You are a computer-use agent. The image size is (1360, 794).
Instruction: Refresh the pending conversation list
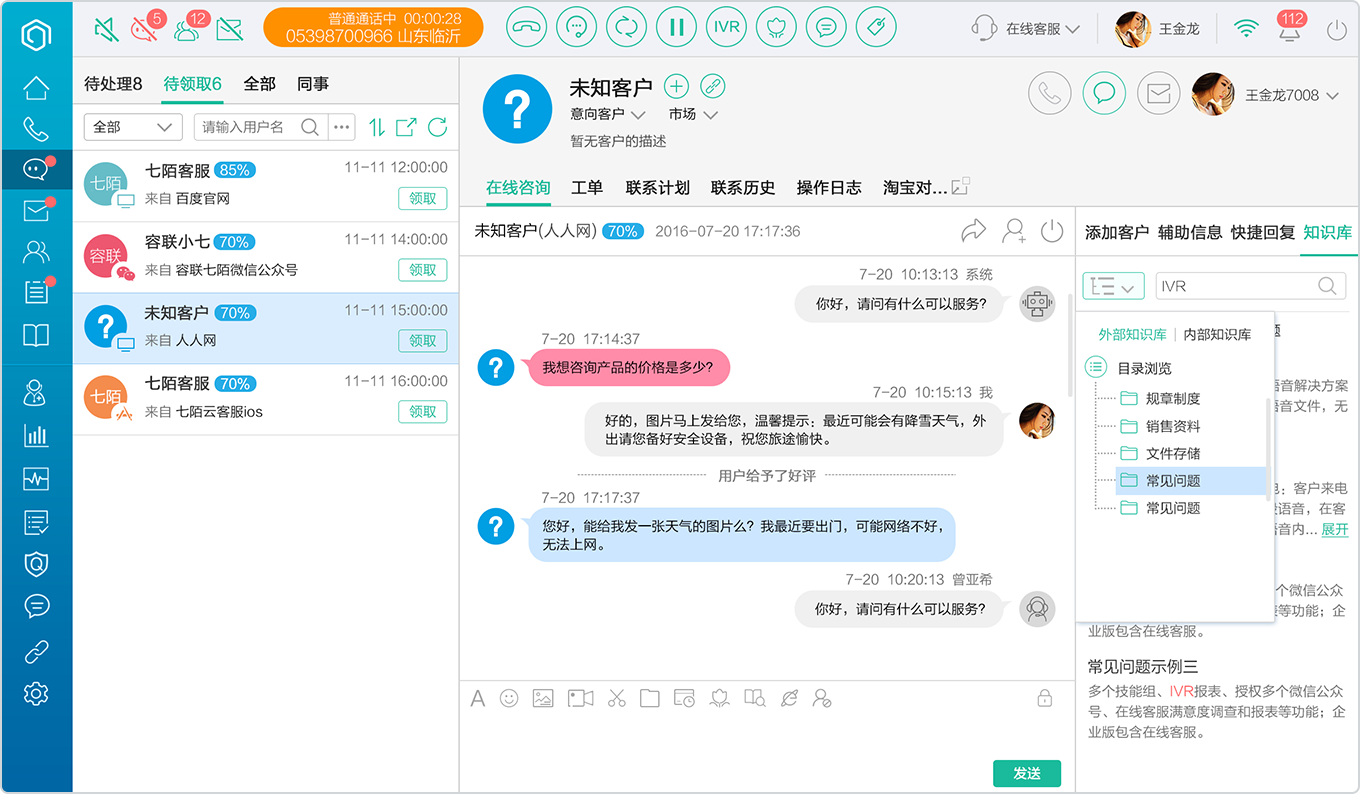coord(437,127)
